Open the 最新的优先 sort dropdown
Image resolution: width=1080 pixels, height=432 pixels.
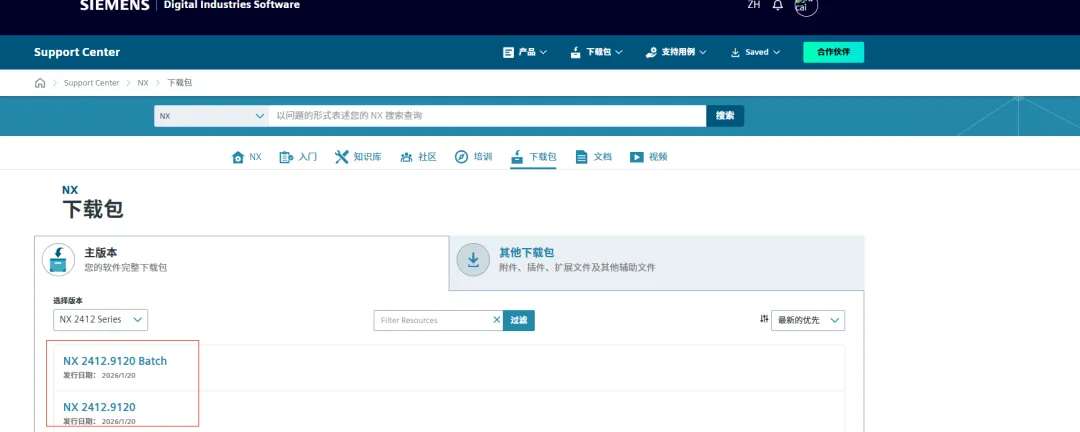point(808,320)
